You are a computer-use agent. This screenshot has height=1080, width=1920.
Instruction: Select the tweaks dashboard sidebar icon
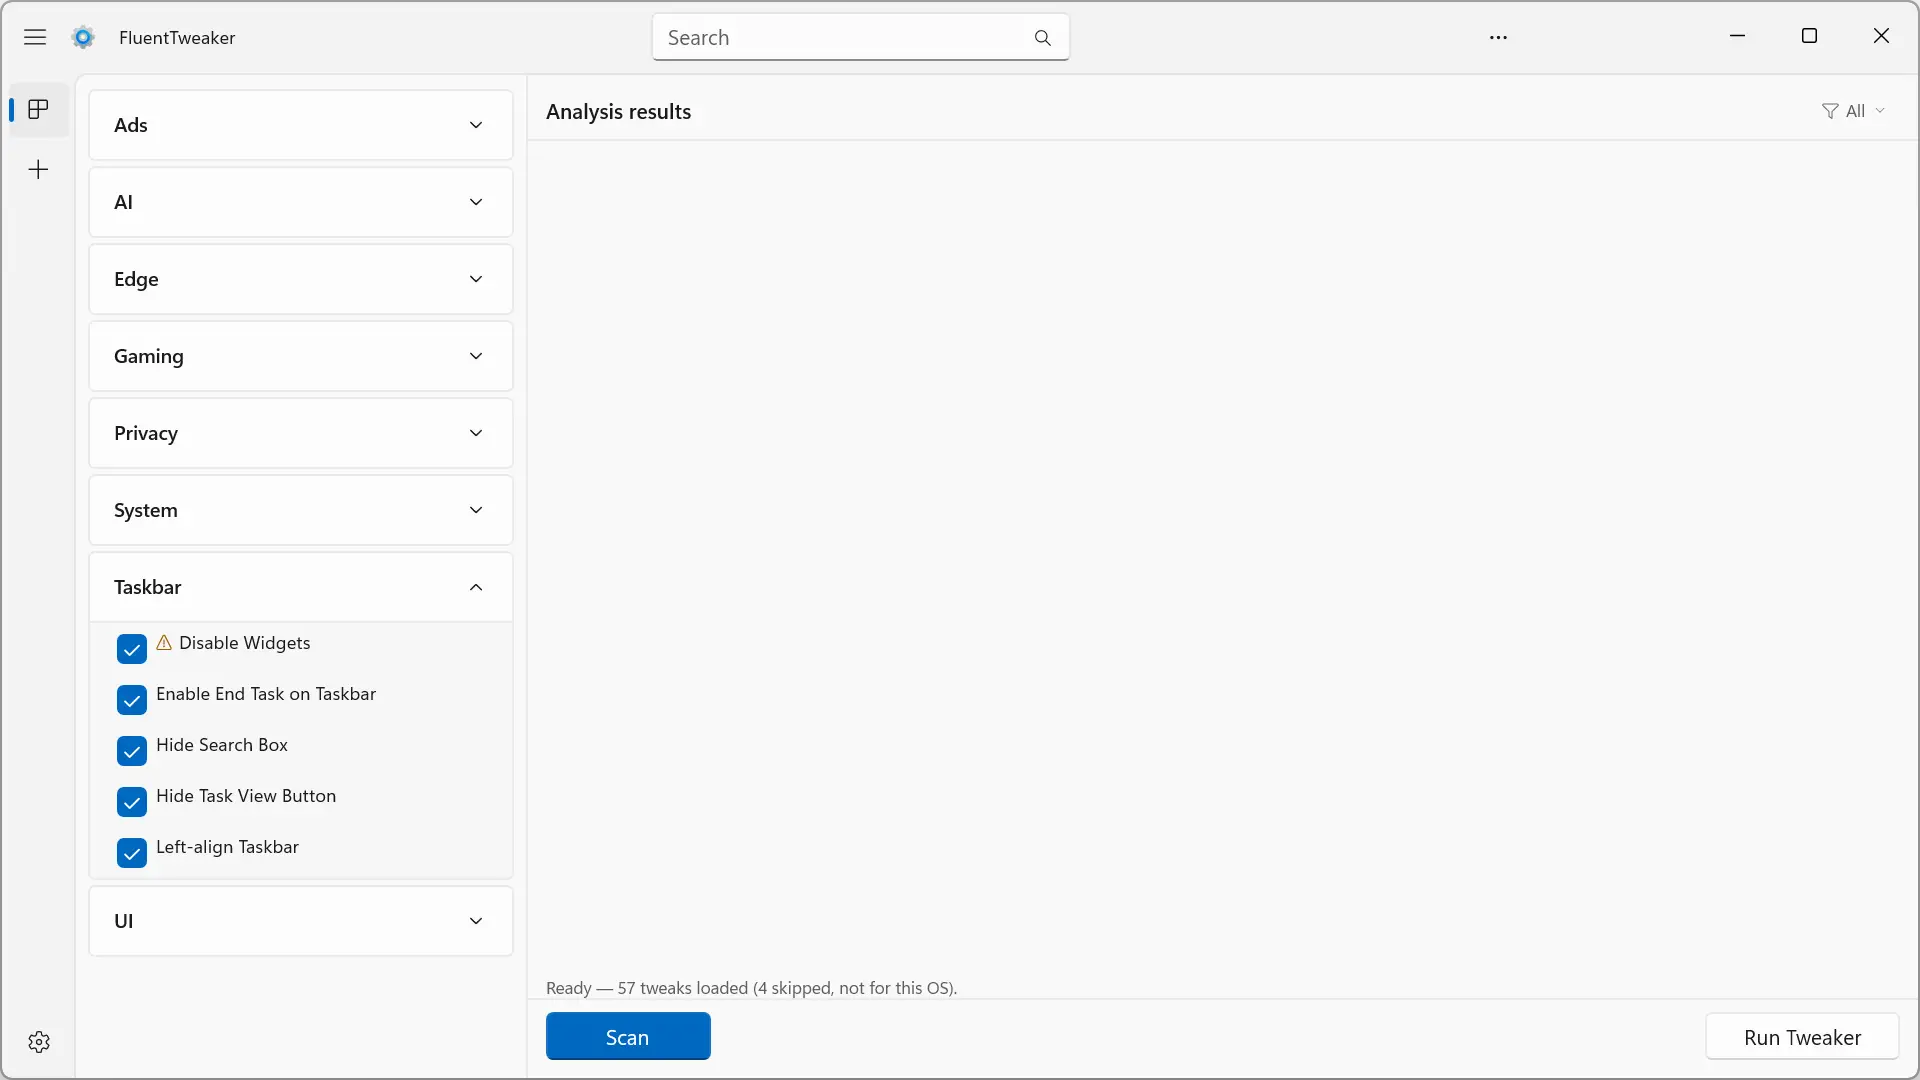pos(38,109)
